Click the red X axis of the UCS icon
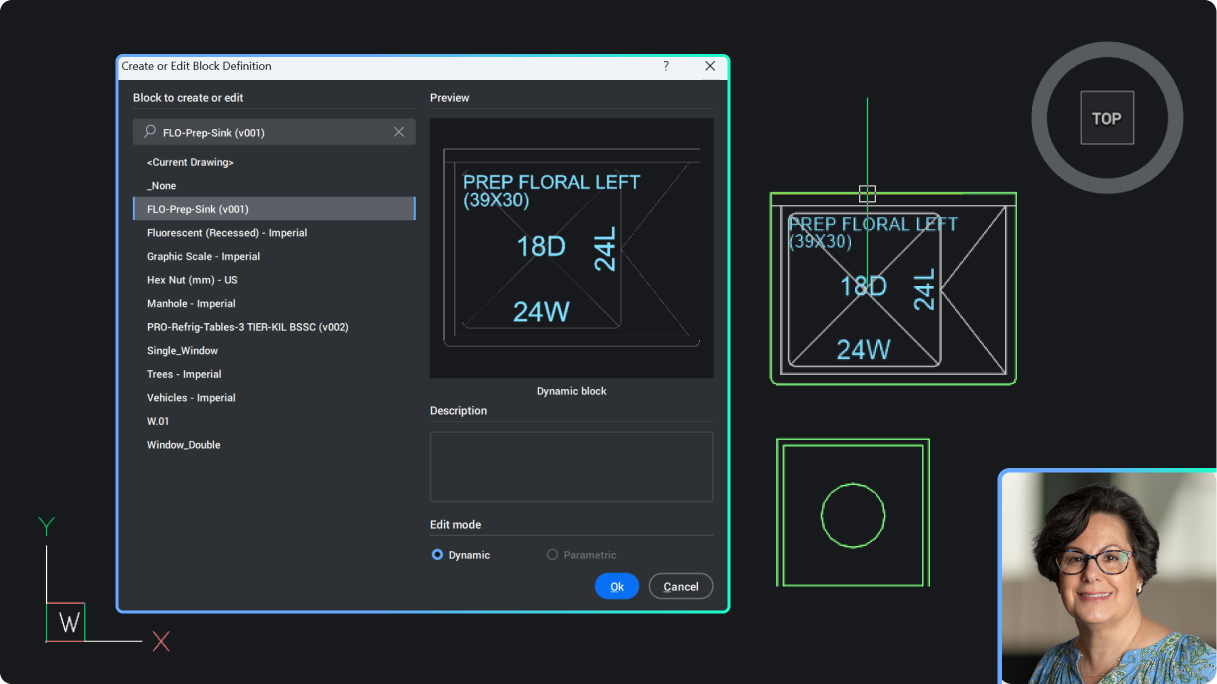The image size is (1217, 684). click(x=160, y=641)
